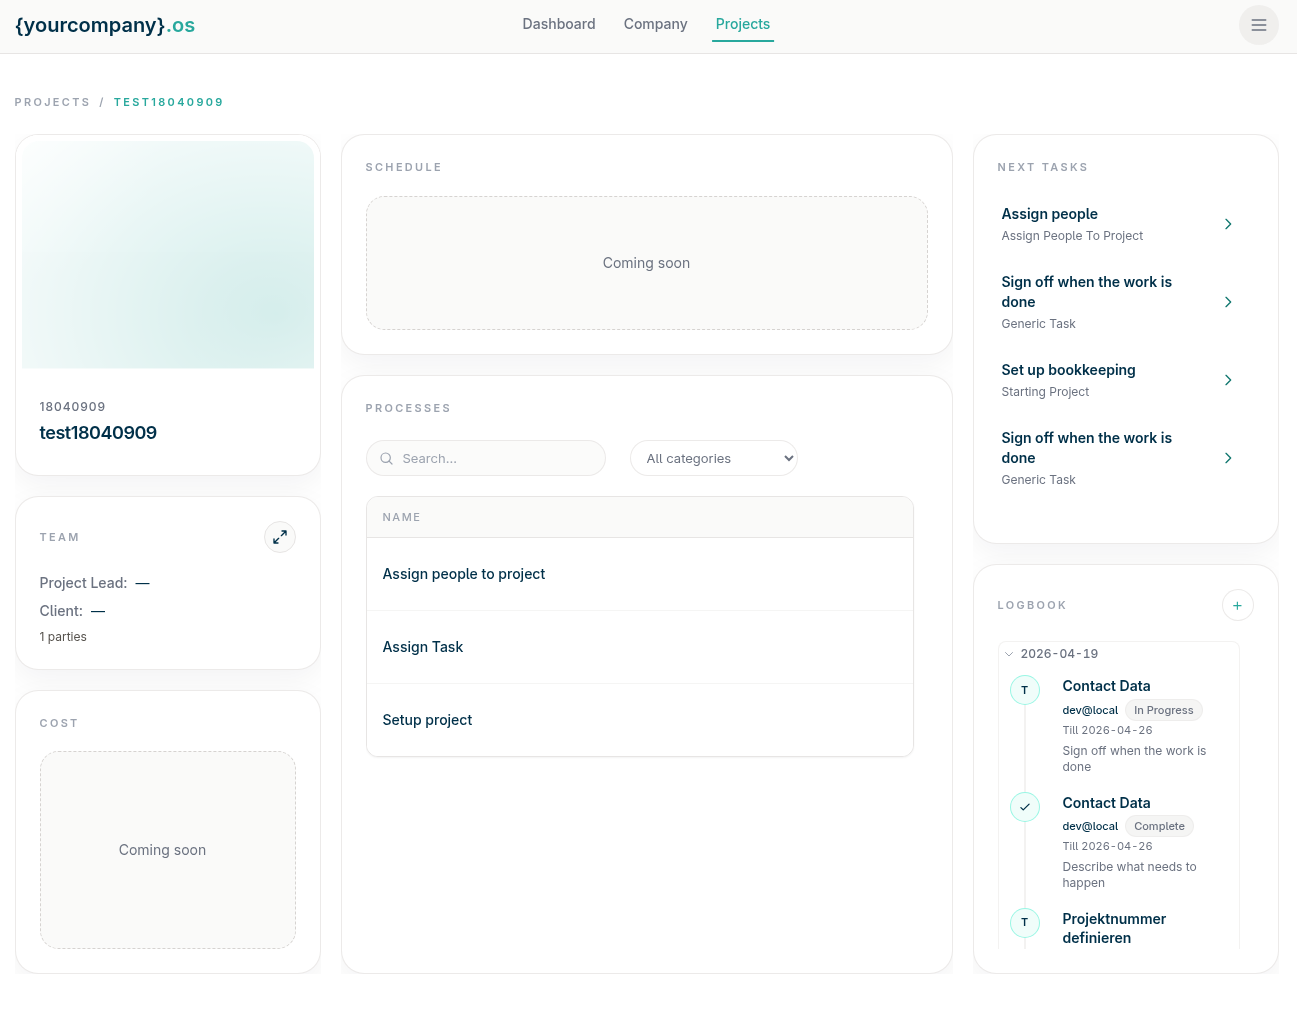The height and width of the screenshot is (1024, 1297).
Task: Click the In Progress status badge
Action: (1164, 710)
